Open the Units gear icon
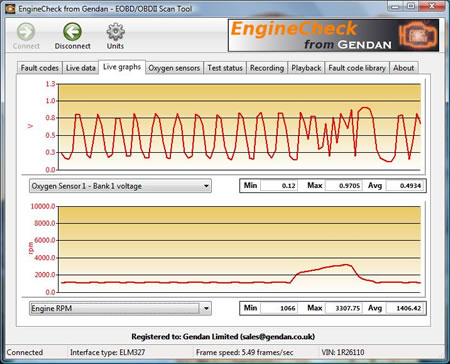Screen dimensions: 450x364 coord(115,32)
